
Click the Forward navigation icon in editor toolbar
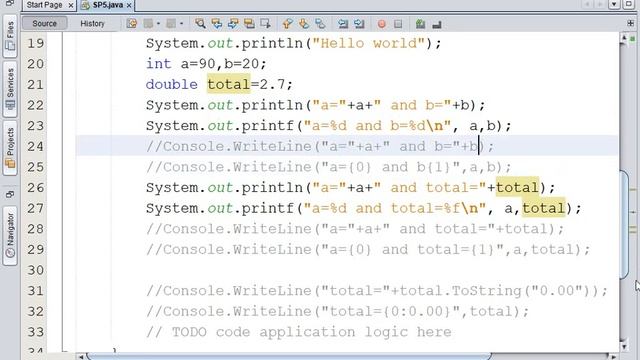(x=171, y=24)
